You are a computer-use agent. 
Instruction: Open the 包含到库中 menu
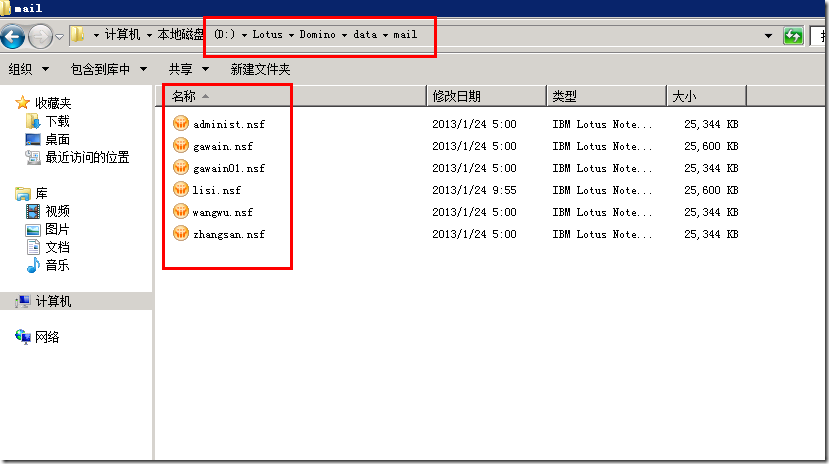[108, 69]
